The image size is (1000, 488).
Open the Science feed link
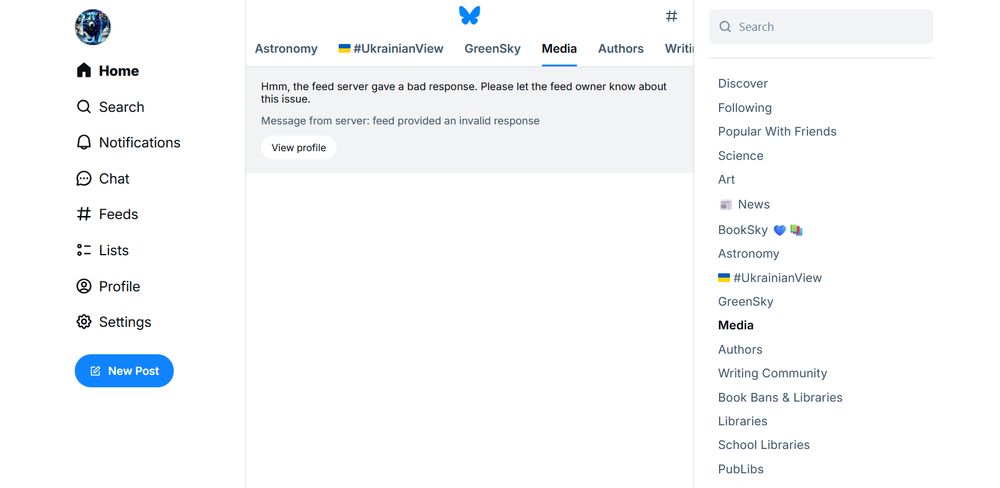(740, 156)
